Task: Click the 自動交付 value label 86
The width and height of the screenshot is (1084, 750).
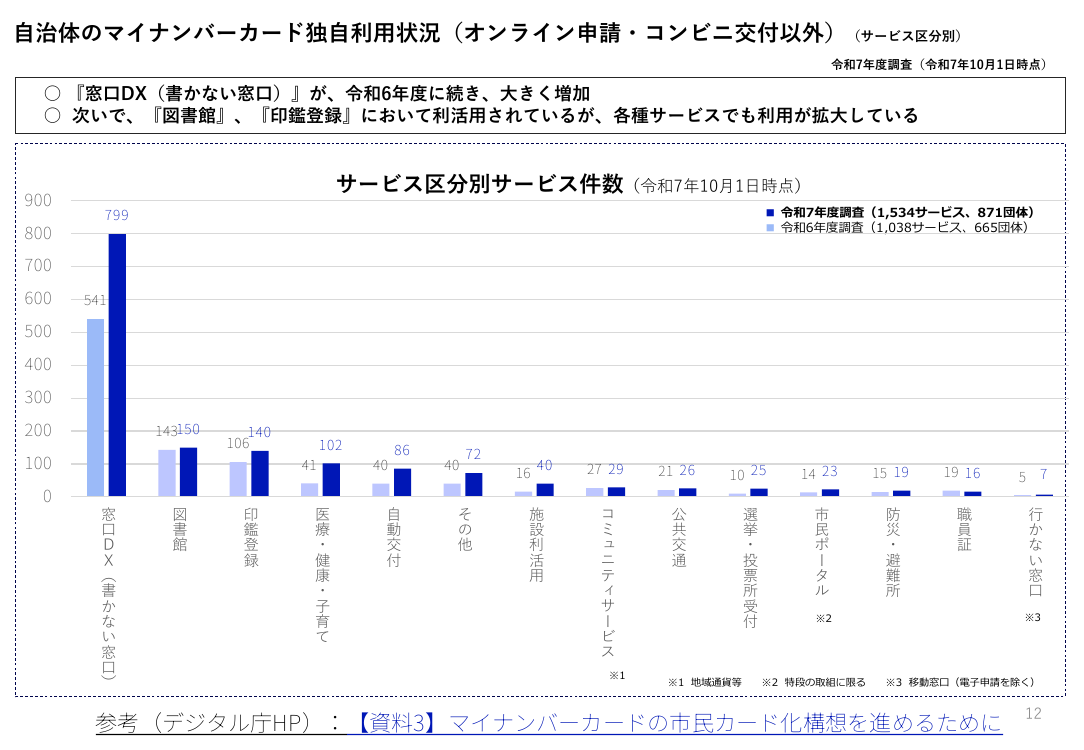Action: [x=402, y=450]
